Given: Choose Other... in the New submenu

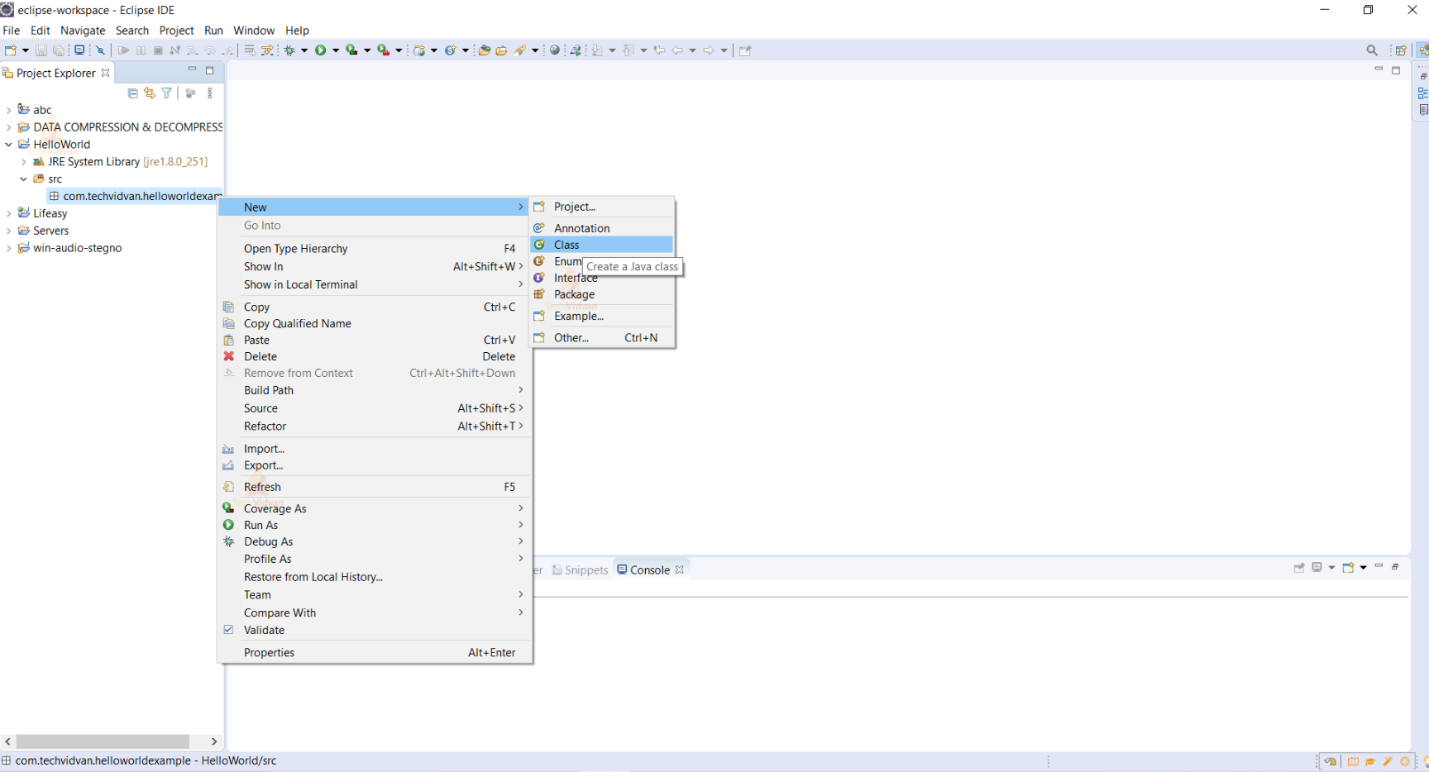Looking at the screenshot, I should (602, 338).
